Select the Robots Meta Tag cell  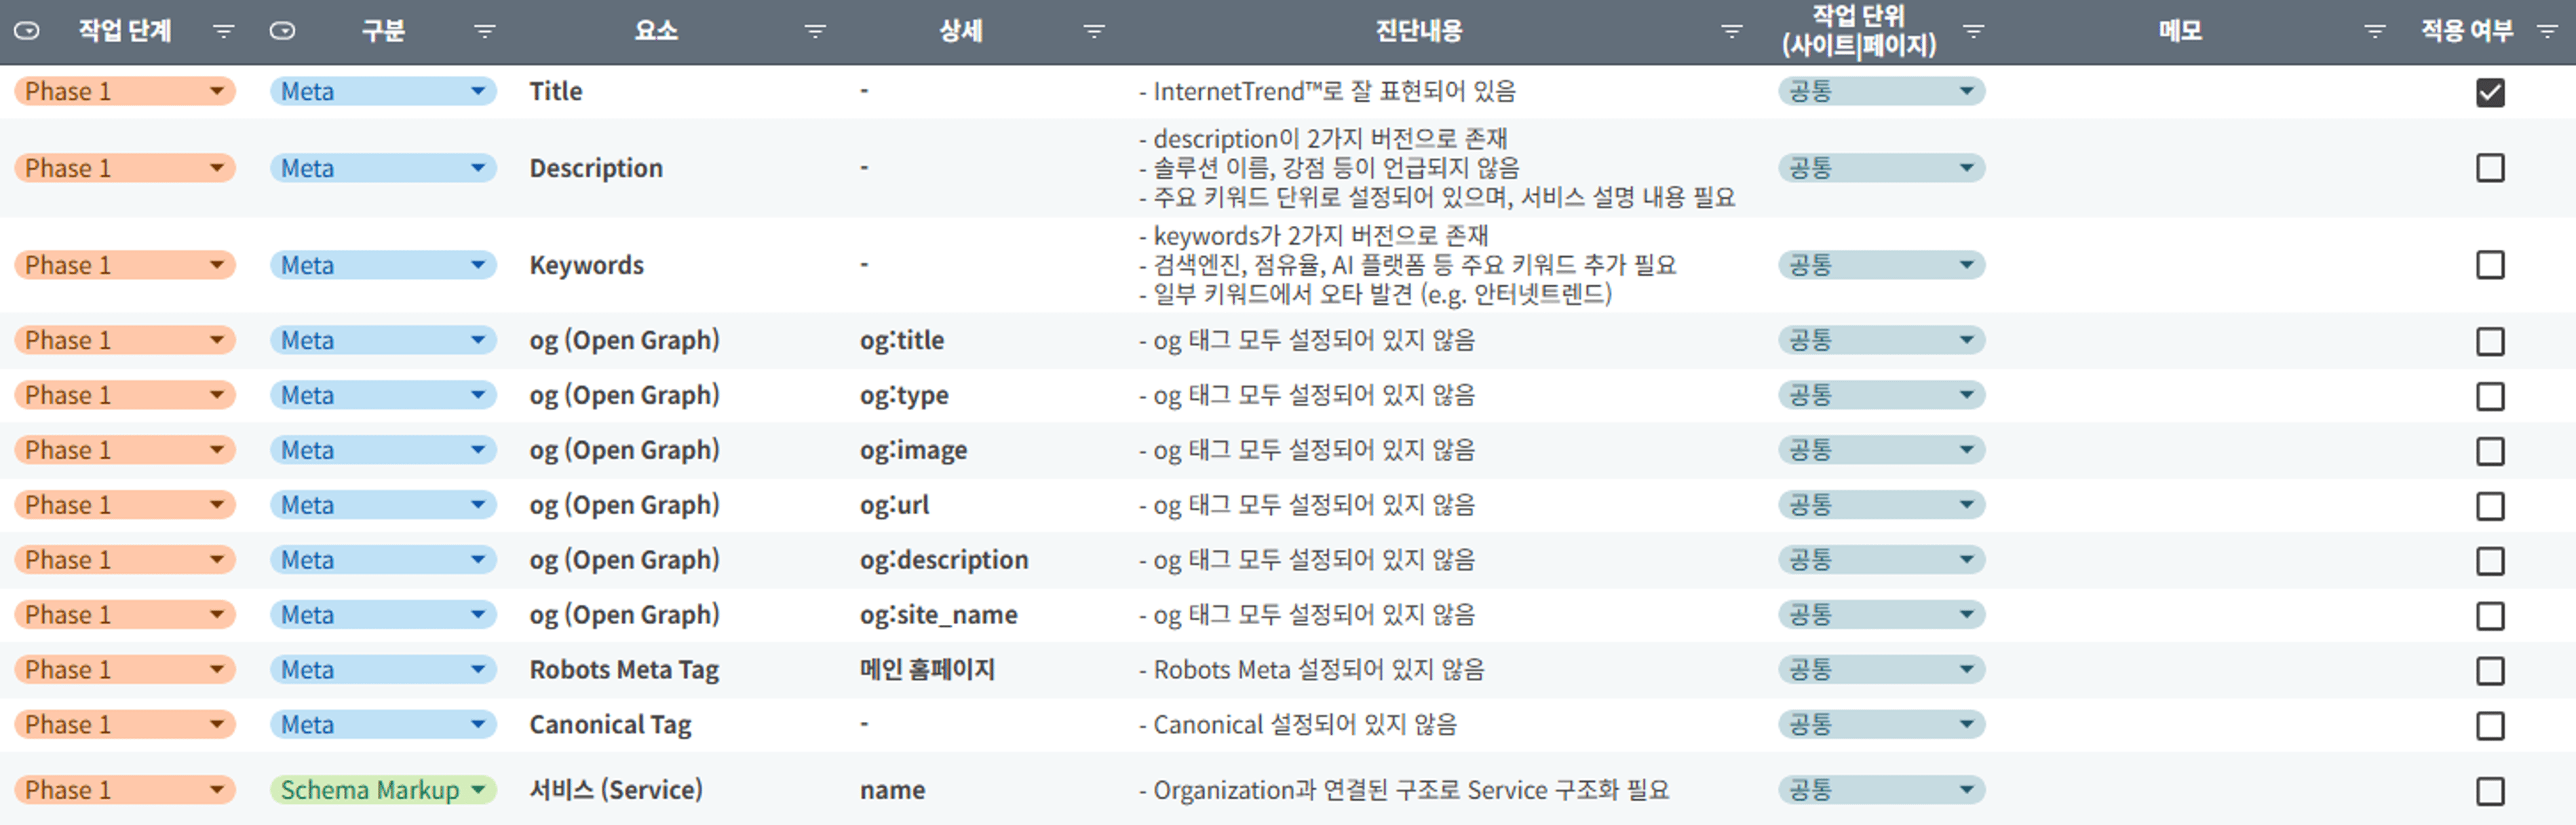624,670
